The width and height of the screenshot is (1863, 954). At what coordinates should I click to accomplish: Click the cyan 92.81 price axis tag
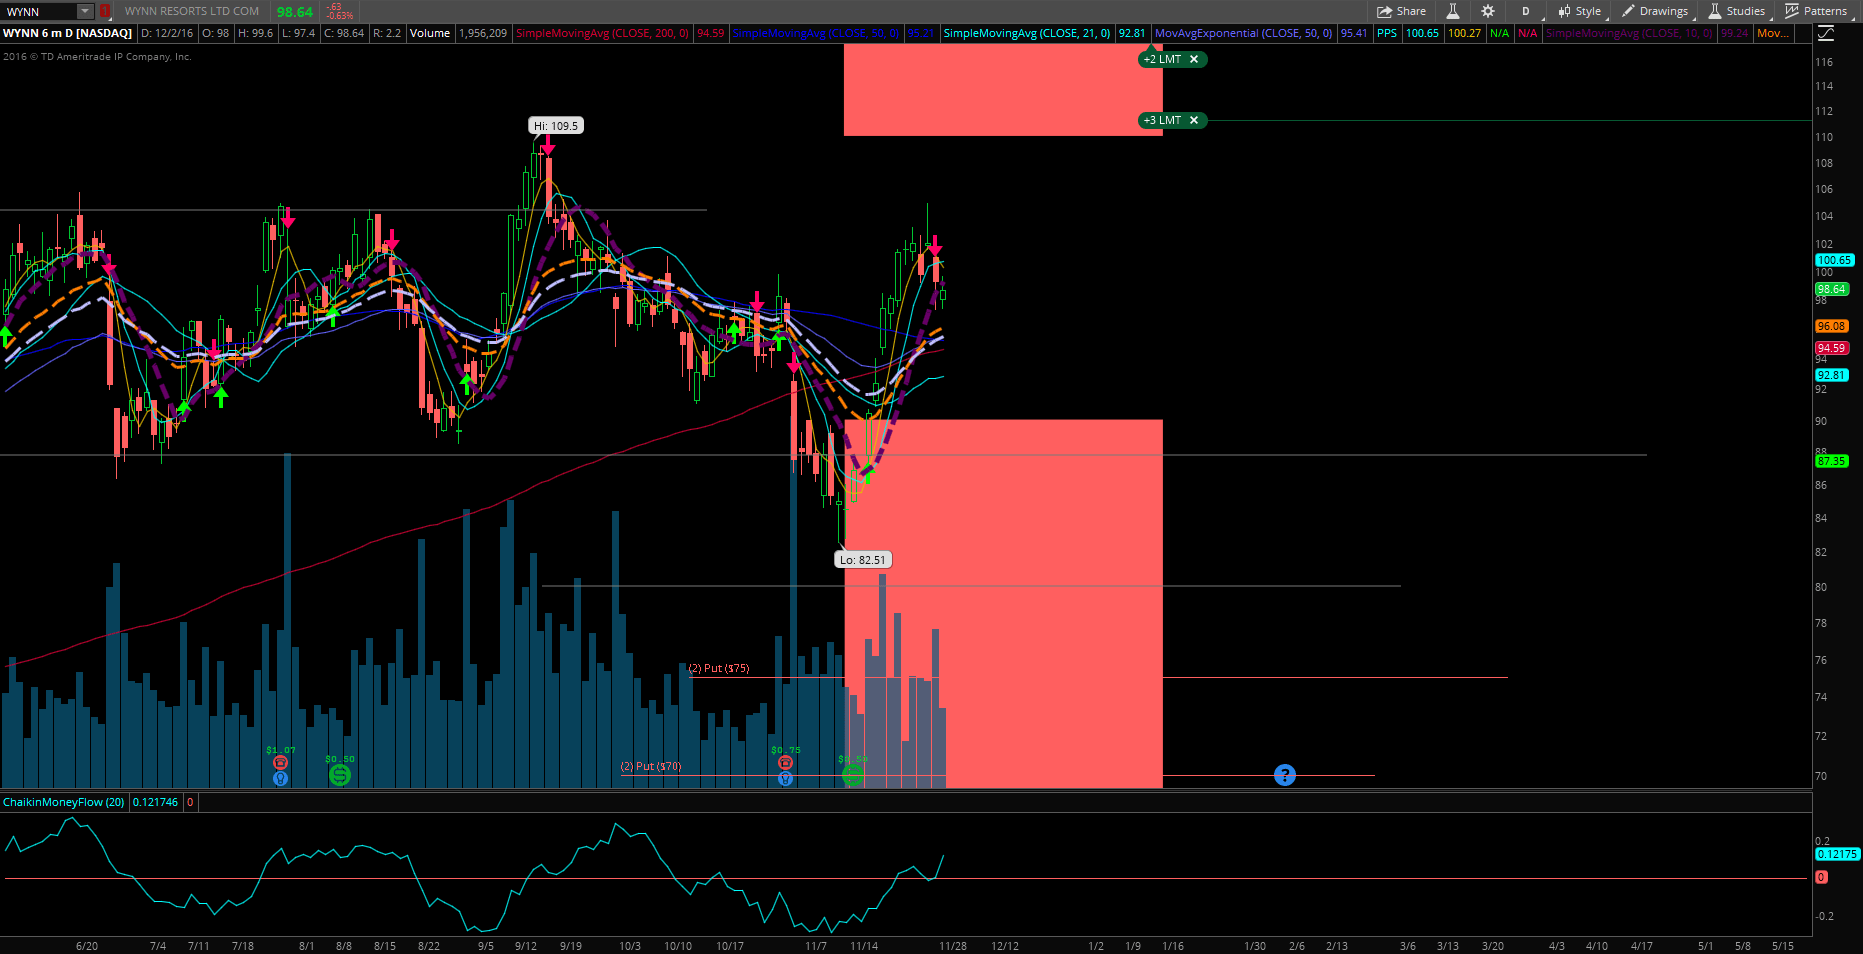point(1832,375)
